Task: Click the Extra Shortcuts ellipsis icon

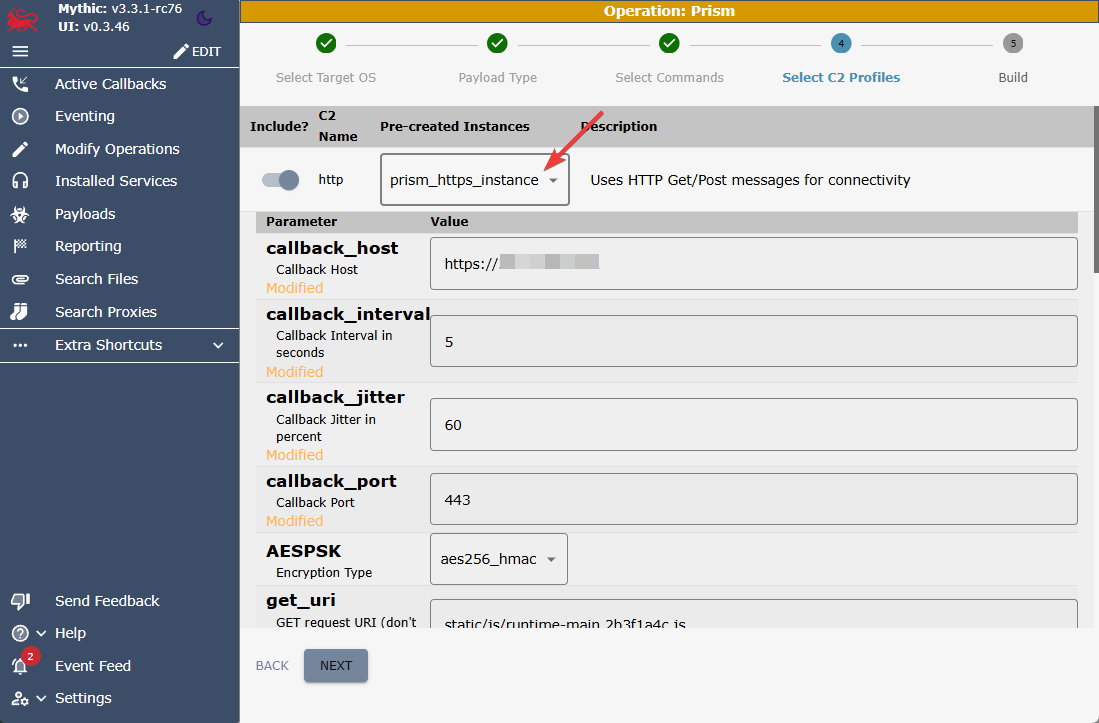Action: (20, 345)
